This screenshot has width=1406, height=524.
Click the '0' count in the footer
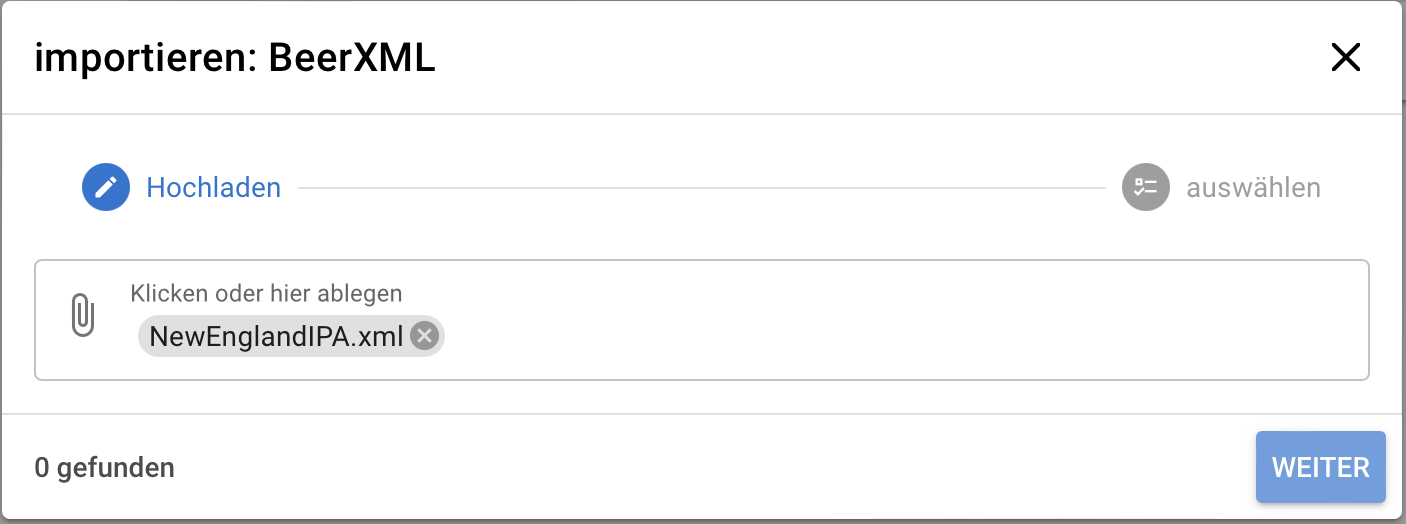[42, 467]
